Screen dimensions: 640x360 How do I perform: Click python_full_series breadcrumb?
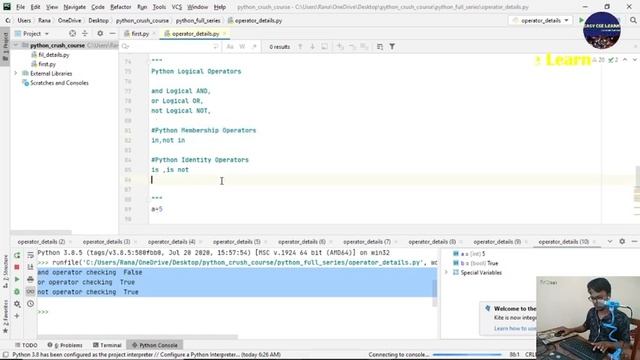click(x=198, y=20)
